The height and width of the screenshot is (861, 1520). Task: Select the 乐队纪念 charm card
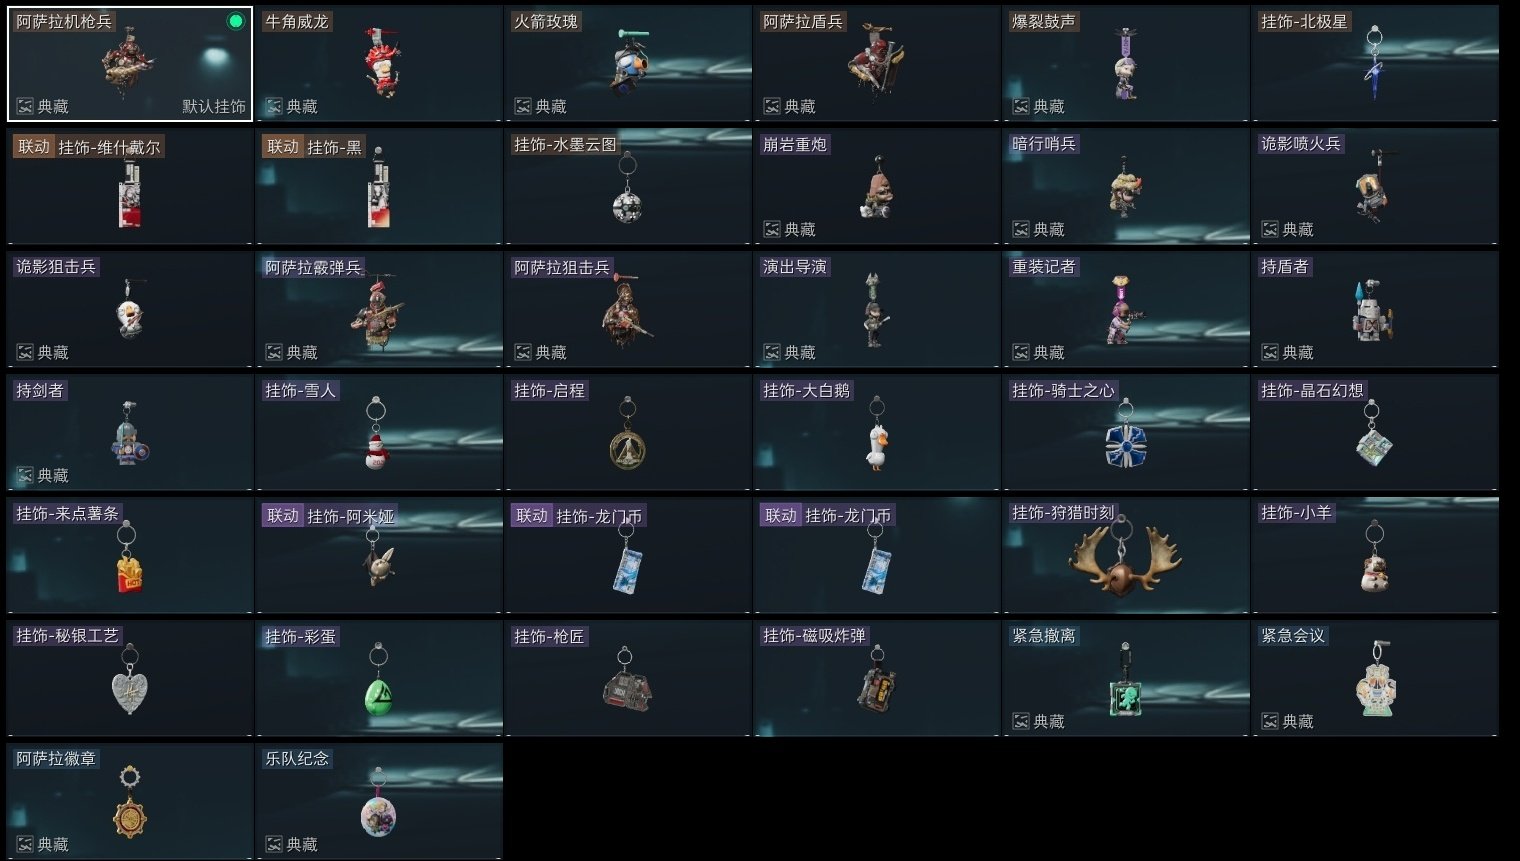379,801
